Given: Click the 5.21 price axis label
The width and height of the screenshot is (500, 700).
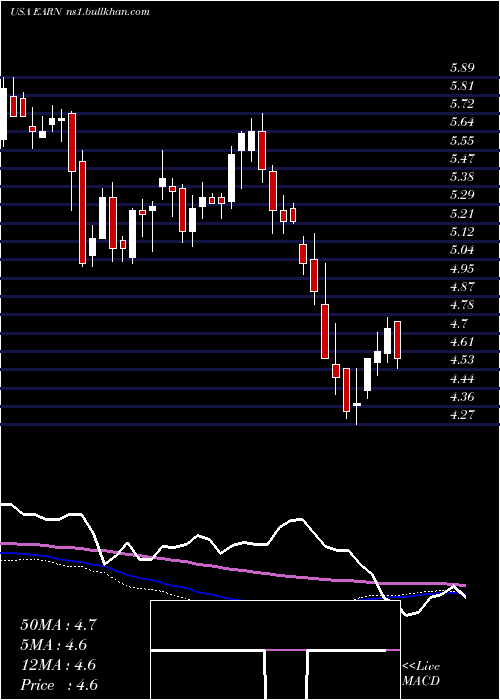Looking at the screenshot, I should pos(462,213).
